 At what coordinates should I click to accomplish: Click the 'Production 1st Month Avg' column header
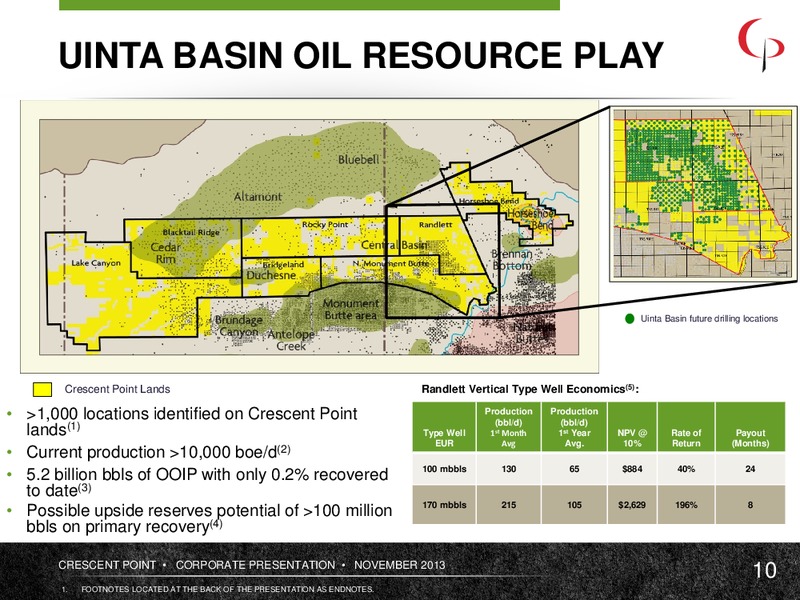click(508, 427)
